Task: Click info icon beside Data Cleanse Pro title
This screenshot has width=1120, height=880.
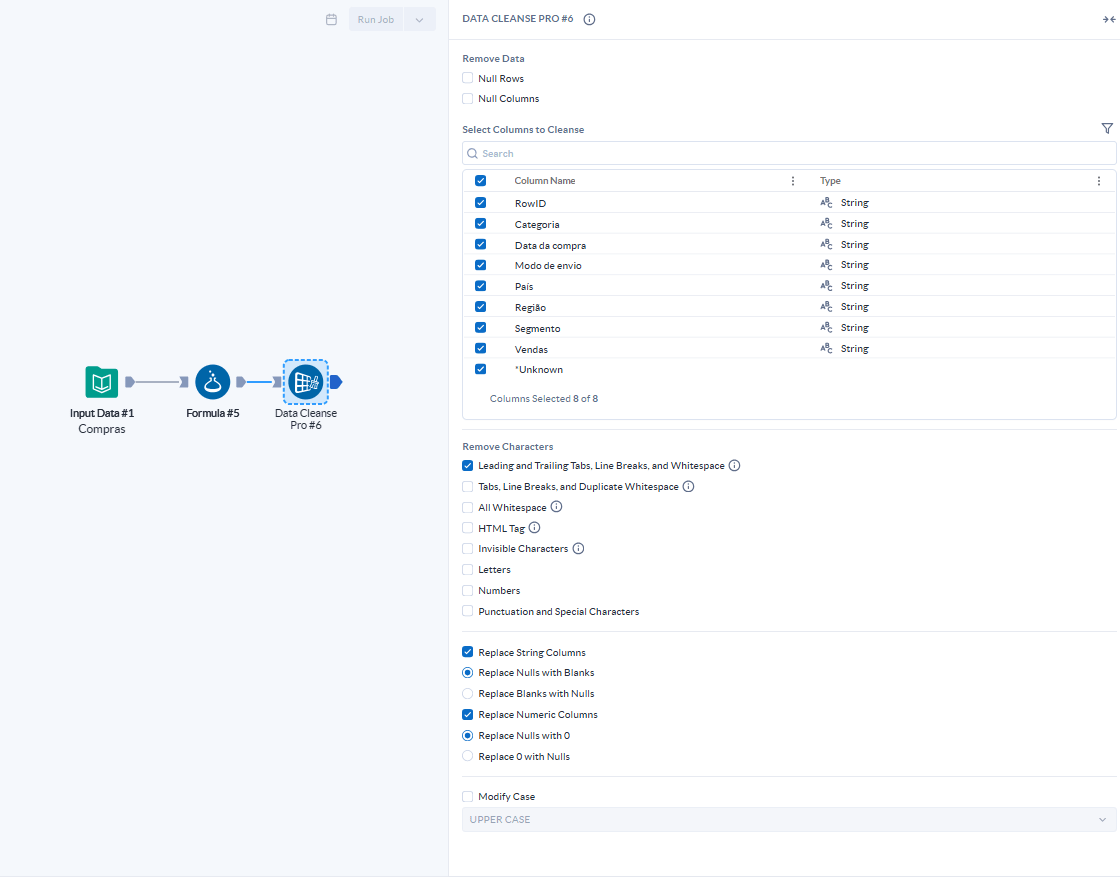Action: pyautogui.click(x=589, y=19)
